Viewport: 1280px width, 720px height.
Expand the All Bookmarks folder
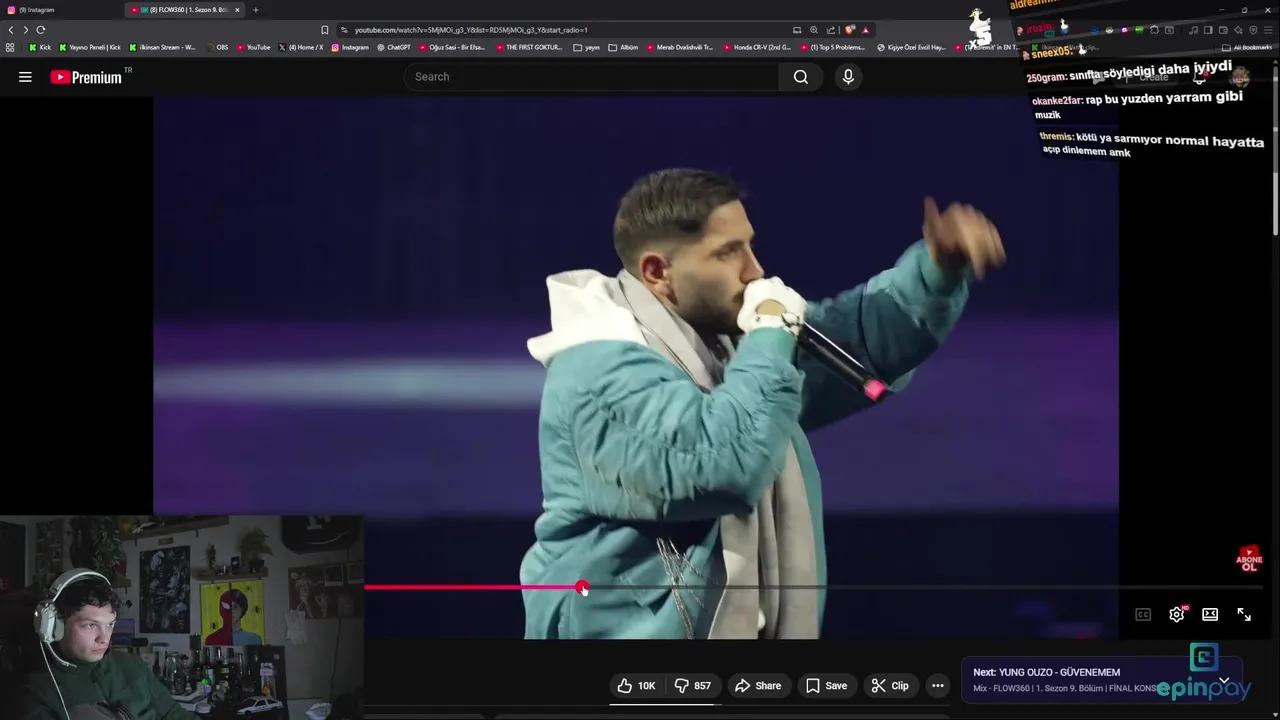coord(1247,47)
